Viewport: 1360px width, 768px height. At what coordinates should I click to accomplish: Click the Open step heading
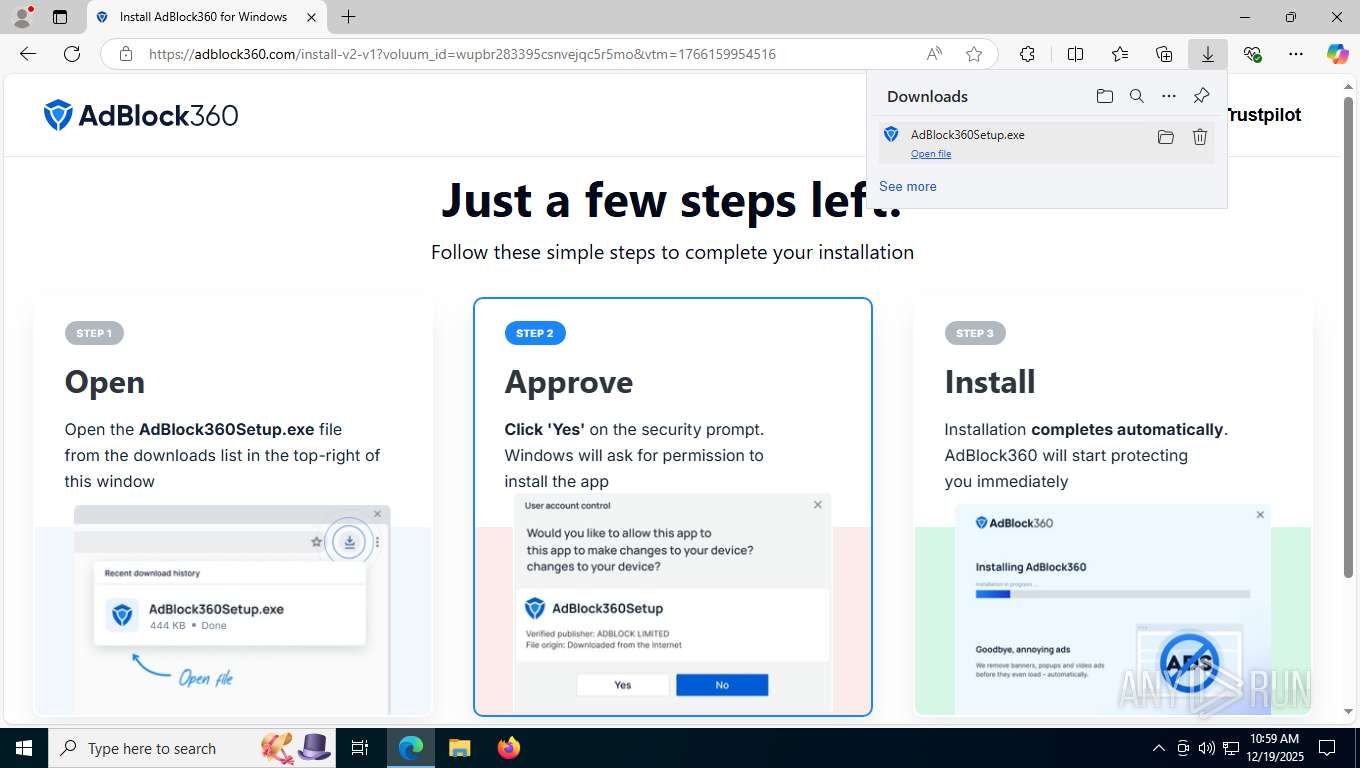105,382
